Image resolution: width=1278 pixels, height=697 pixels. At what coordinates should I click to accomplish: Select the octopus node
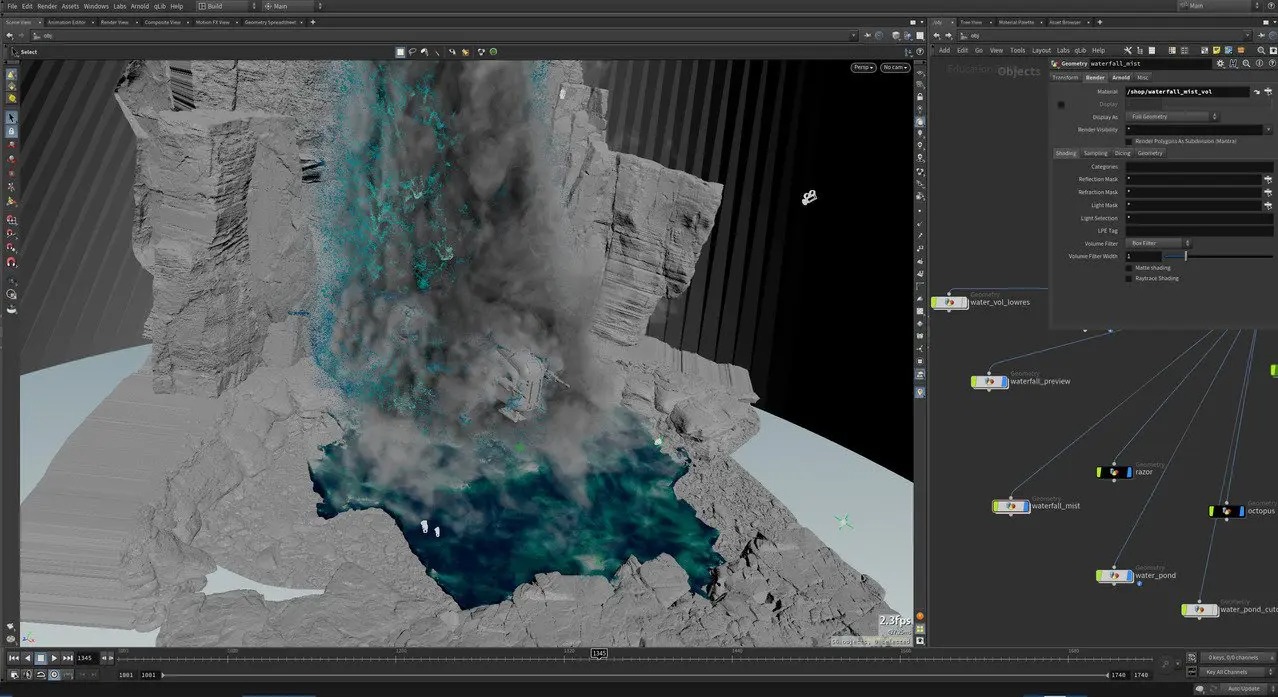(x=1227, y=511)
